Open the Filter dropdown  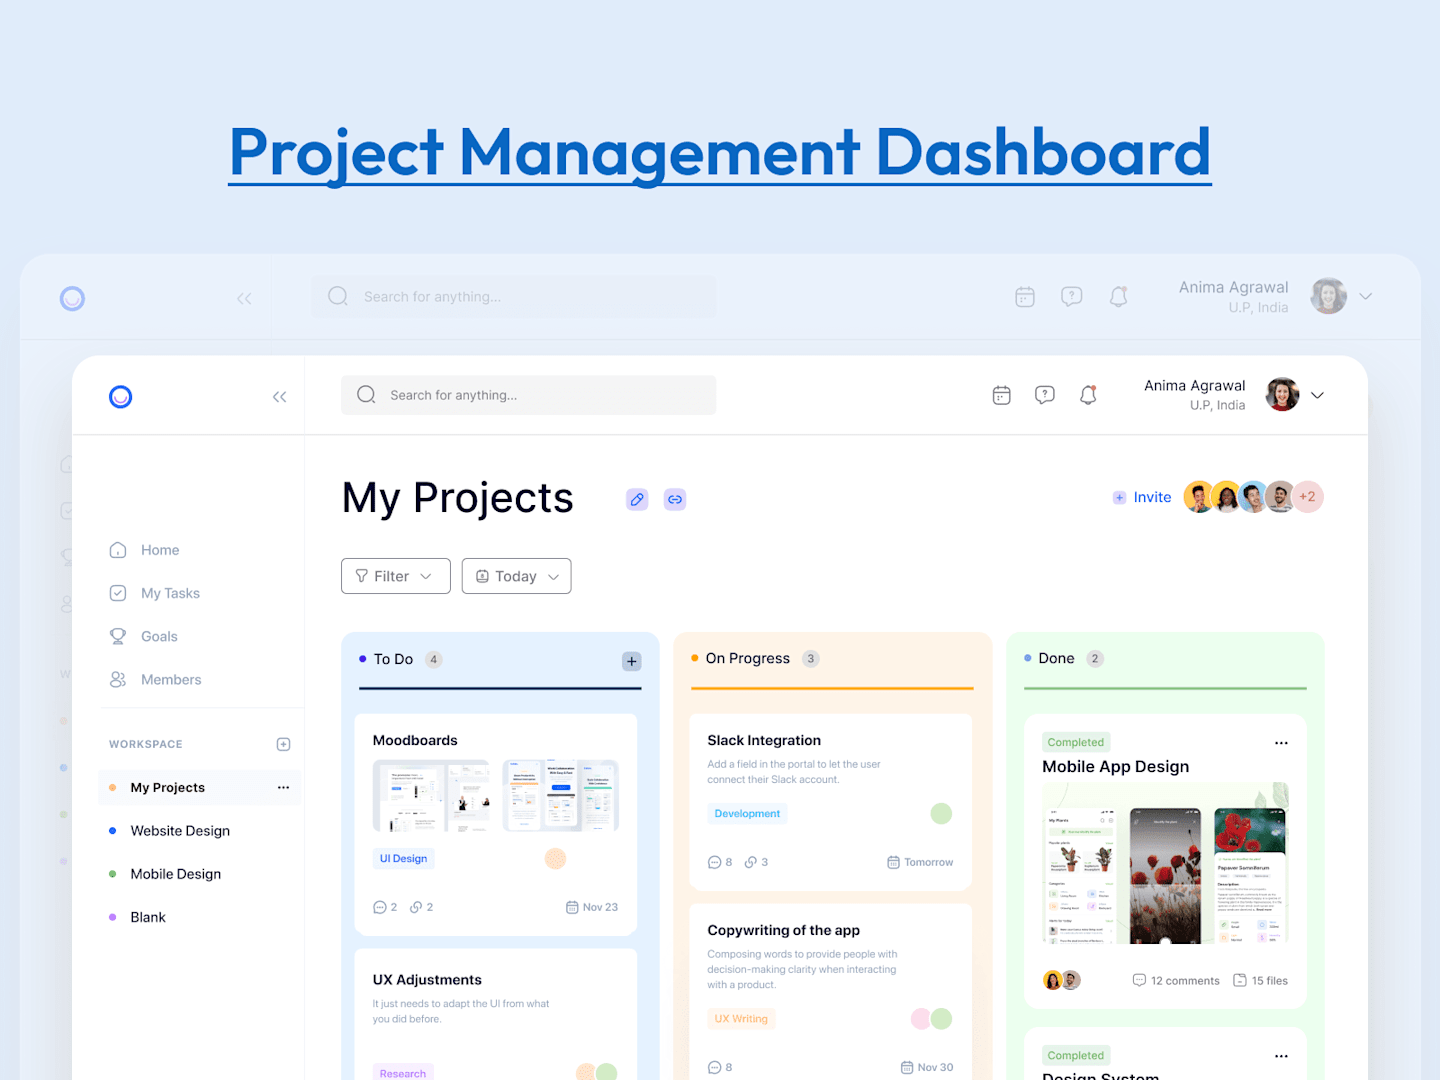[396, 576]
